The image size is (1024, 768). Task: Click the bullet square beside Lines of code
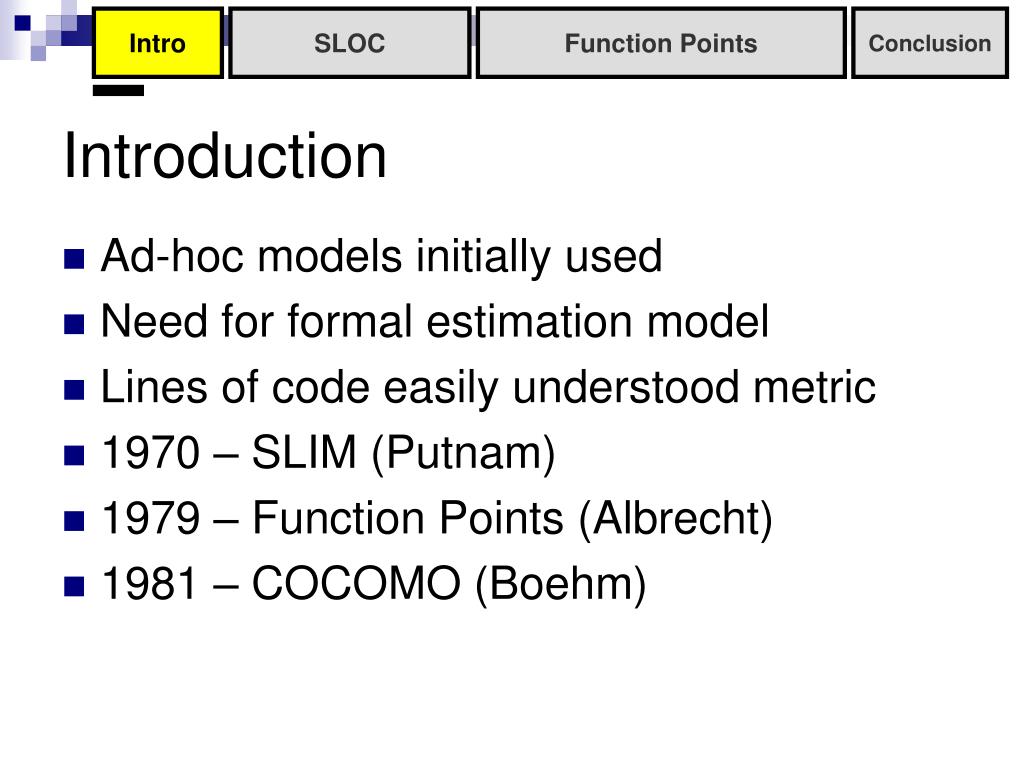click(x=74, y=389)
